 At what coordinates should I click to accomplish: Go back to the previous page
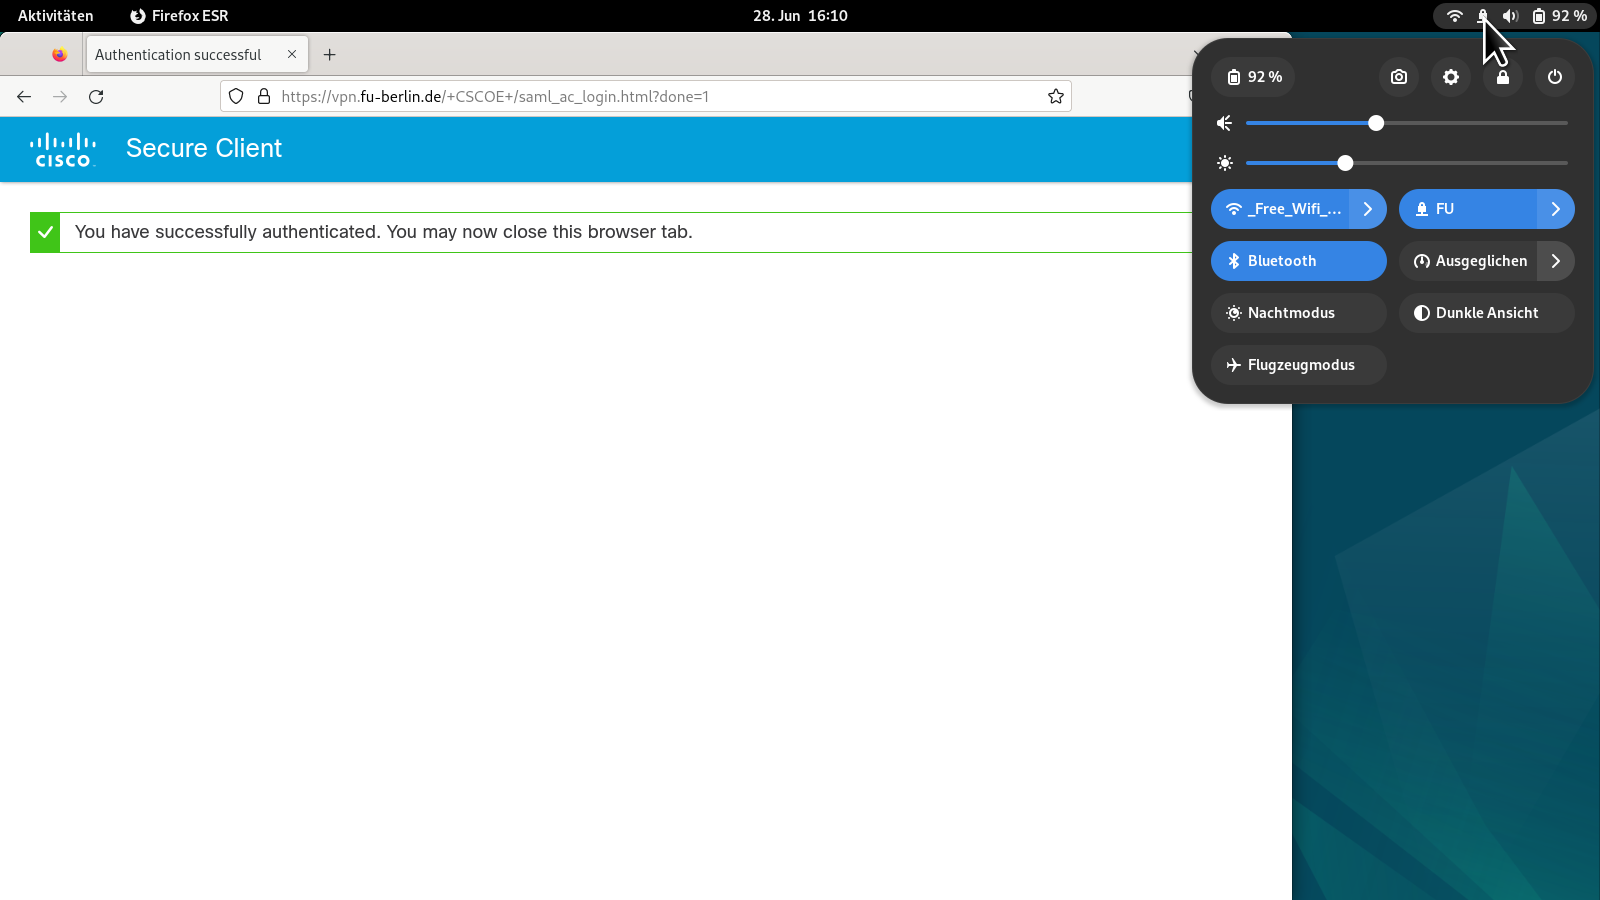[x=24, y=97]
